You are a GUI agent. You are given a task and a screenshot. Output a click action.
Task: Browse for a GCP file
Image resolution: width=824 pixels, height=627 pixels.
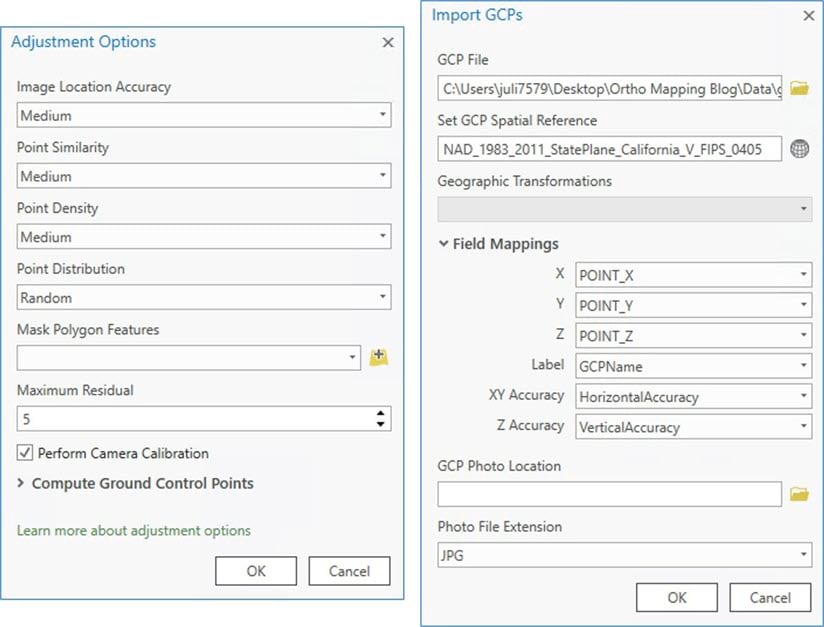pyautogui.click(x=799, y=88)
